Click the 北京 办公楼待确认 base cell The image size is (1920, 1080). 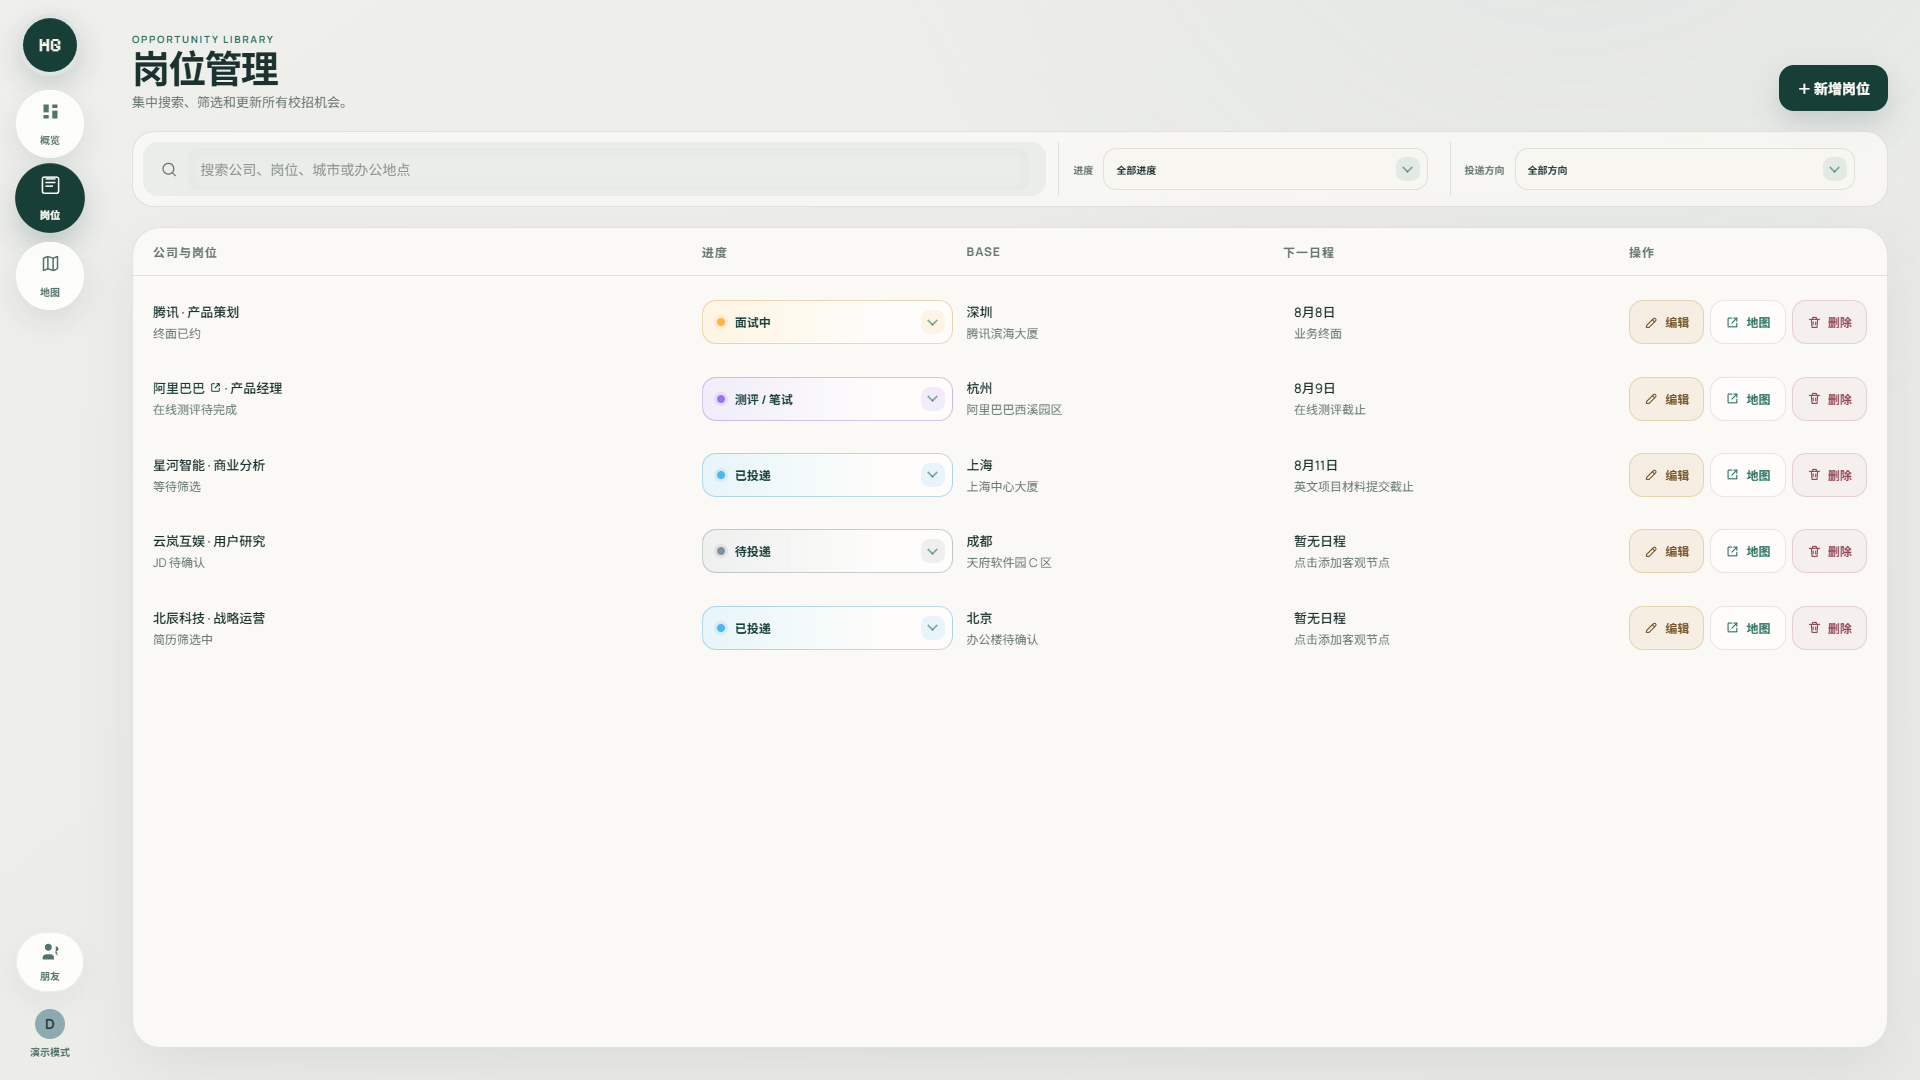1002,628
